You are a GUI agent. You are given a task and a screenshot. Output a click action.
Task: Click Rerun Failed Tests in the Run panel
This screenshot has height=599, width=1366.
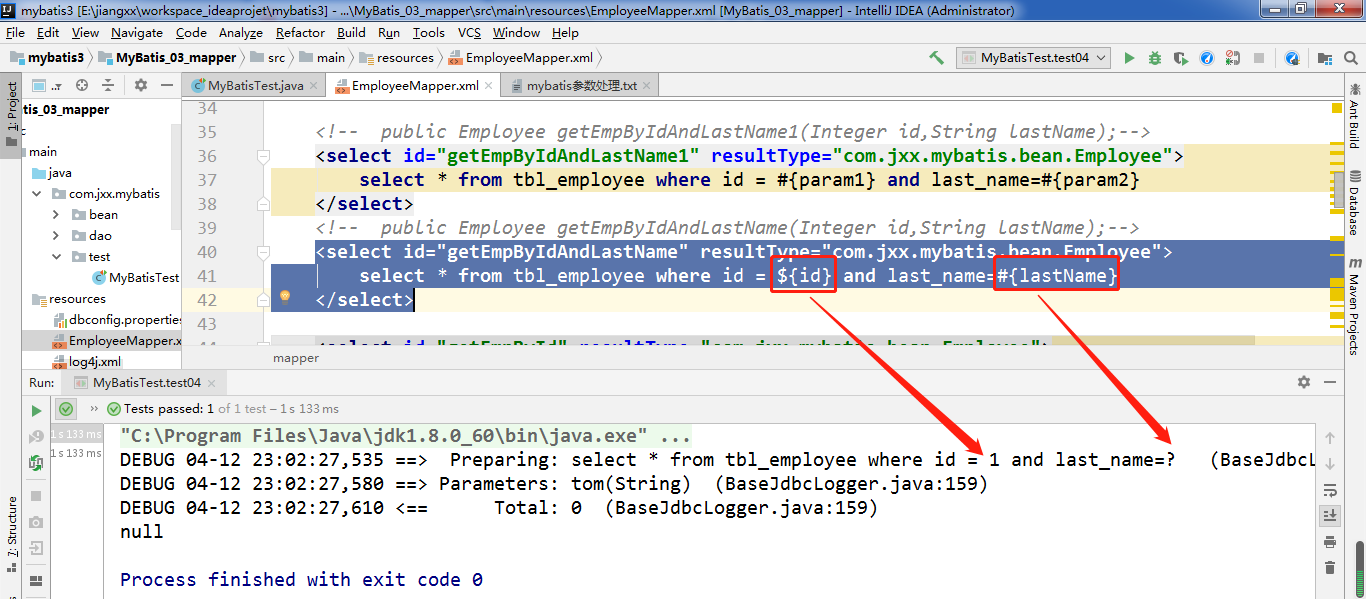point(36,436)
